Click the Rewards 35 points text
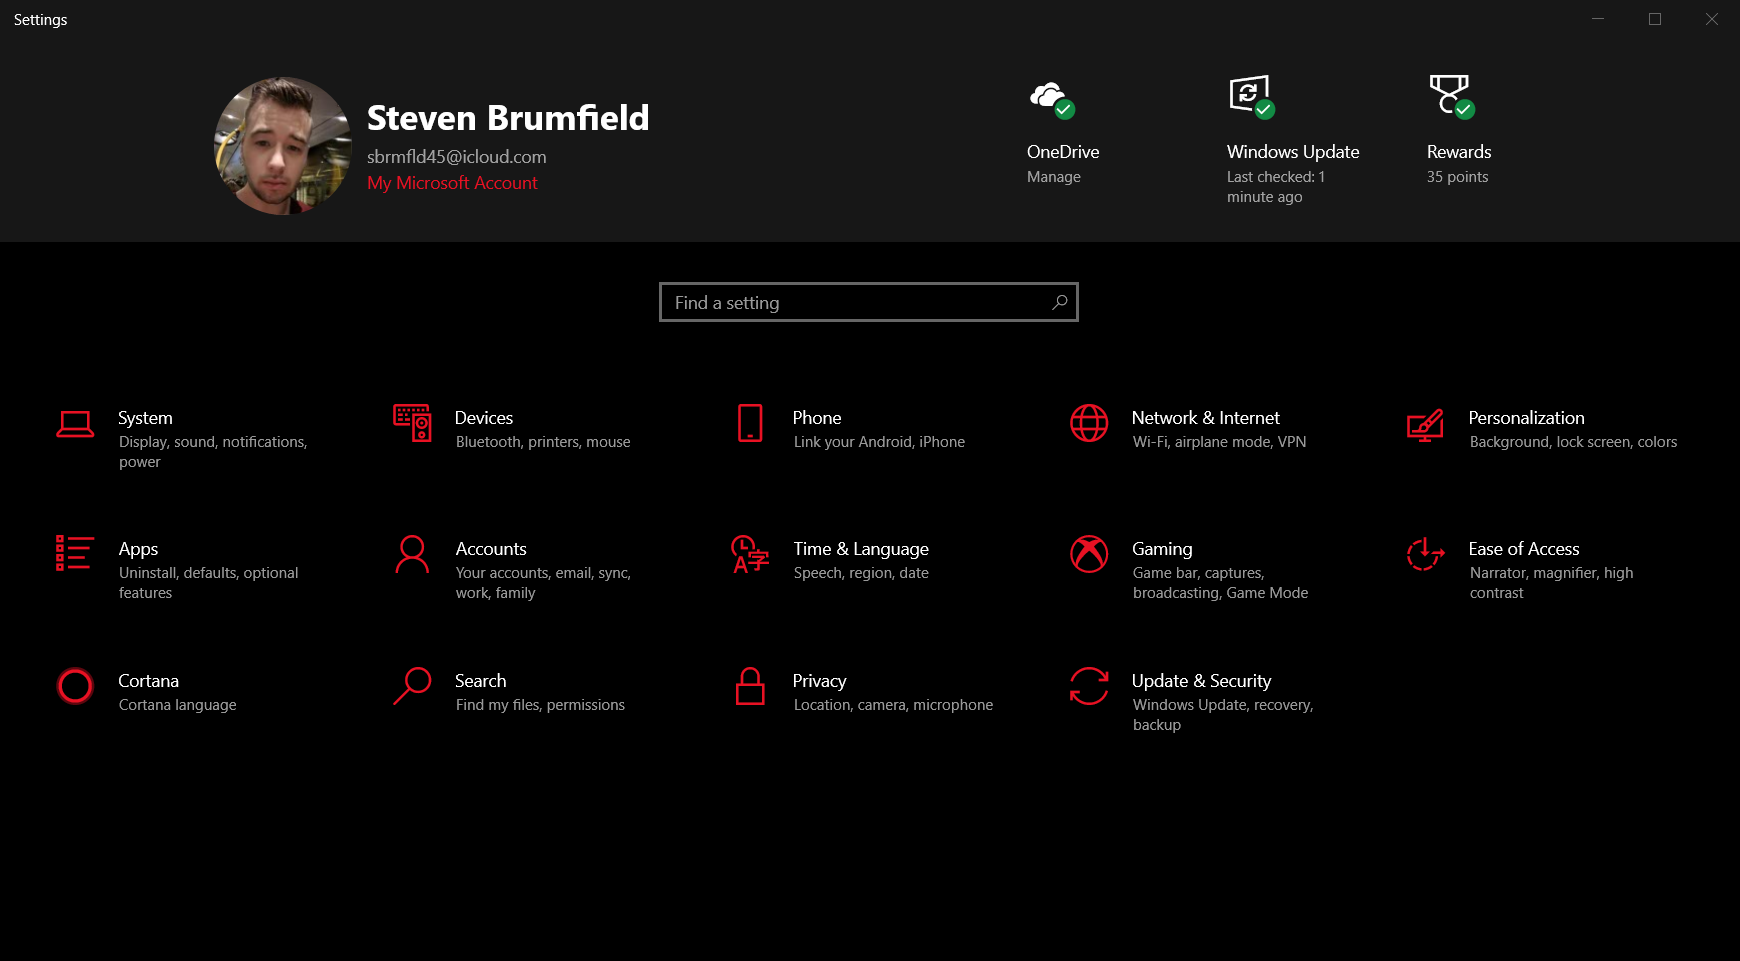This screenshot has width=1740, height=961. click(x=1457, y=177)
